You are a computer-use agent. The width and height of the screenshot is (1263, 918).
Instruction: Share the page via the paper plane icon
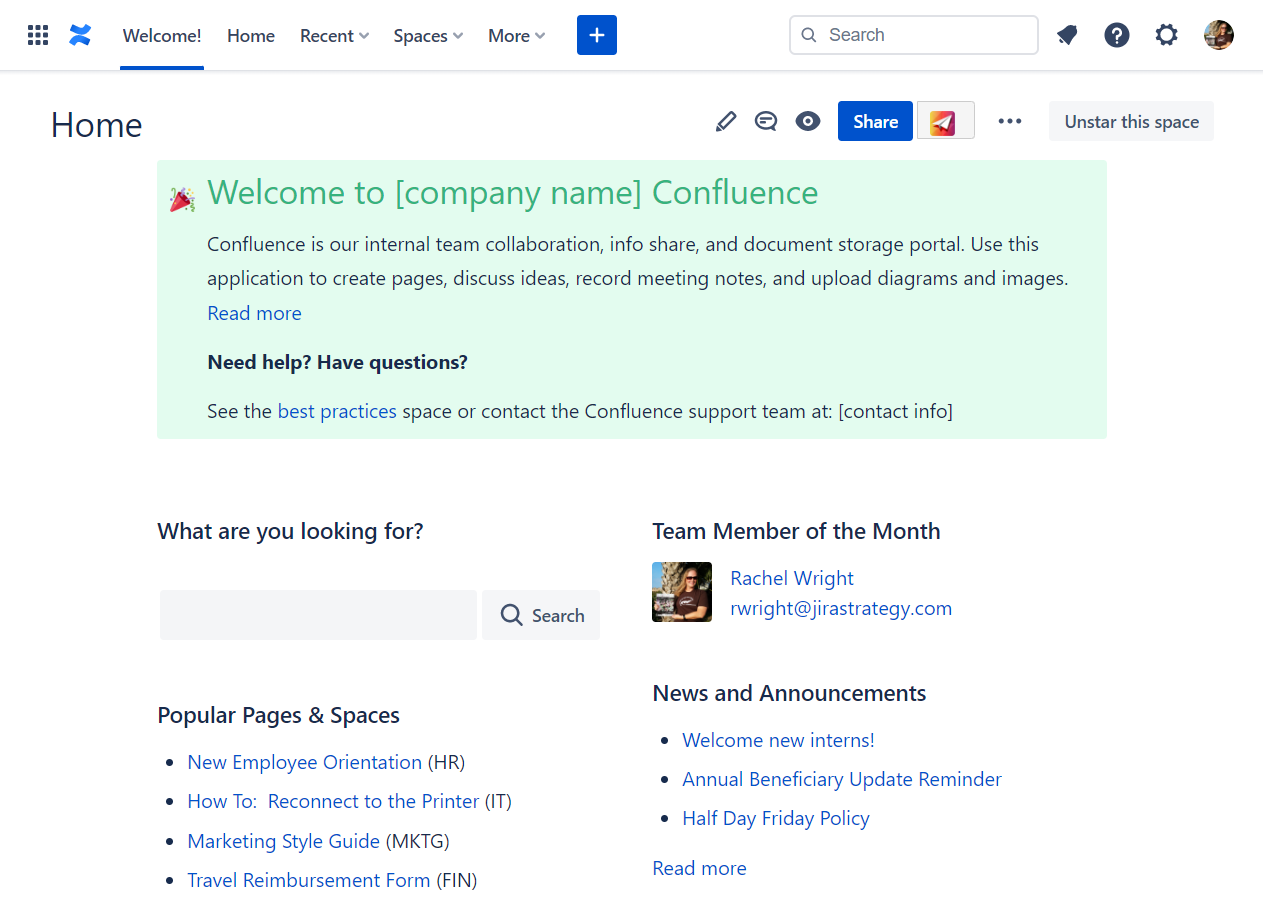945,120
